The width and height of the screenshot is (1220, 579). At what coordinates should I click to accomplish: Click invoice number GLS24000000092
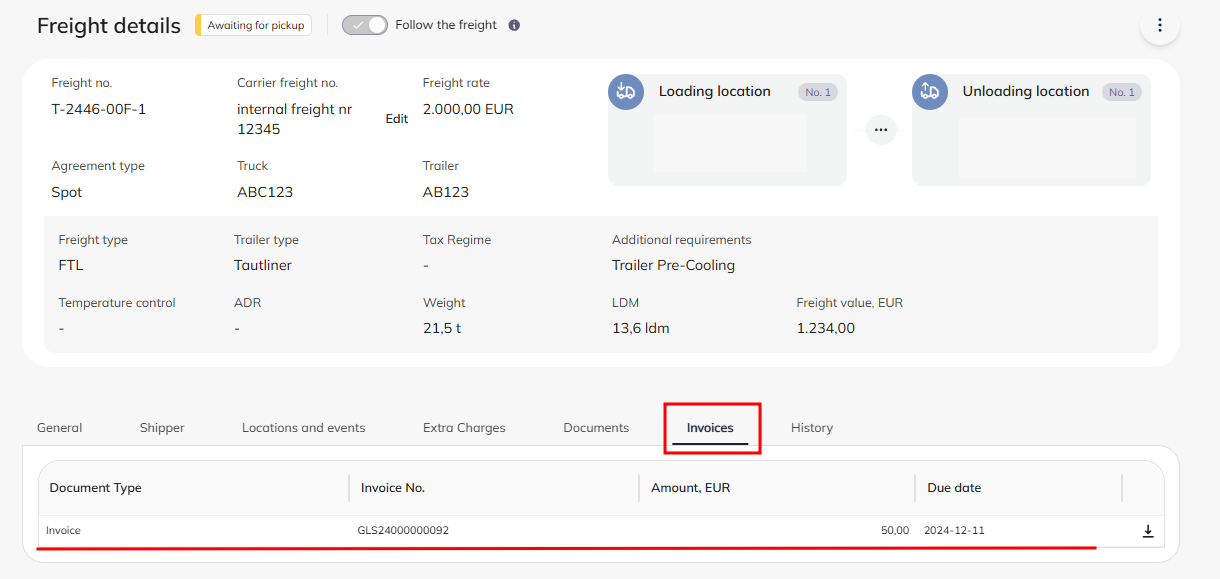point(403,531)
